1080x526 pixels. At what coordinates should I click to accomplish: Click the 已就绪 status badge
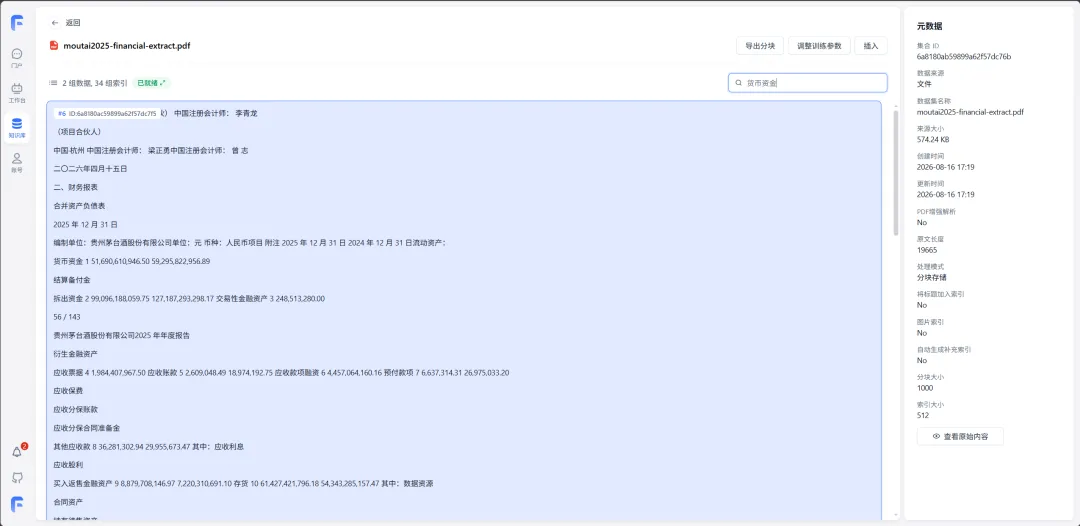[x=151, y=83]
